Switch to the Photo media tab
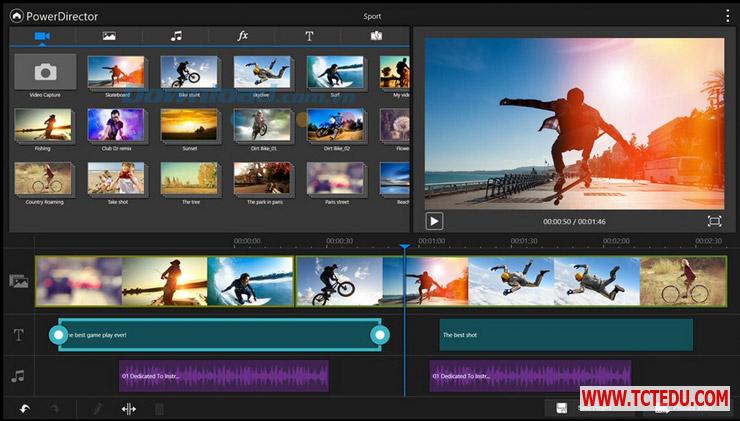The image size is (740, 421). 109,36
